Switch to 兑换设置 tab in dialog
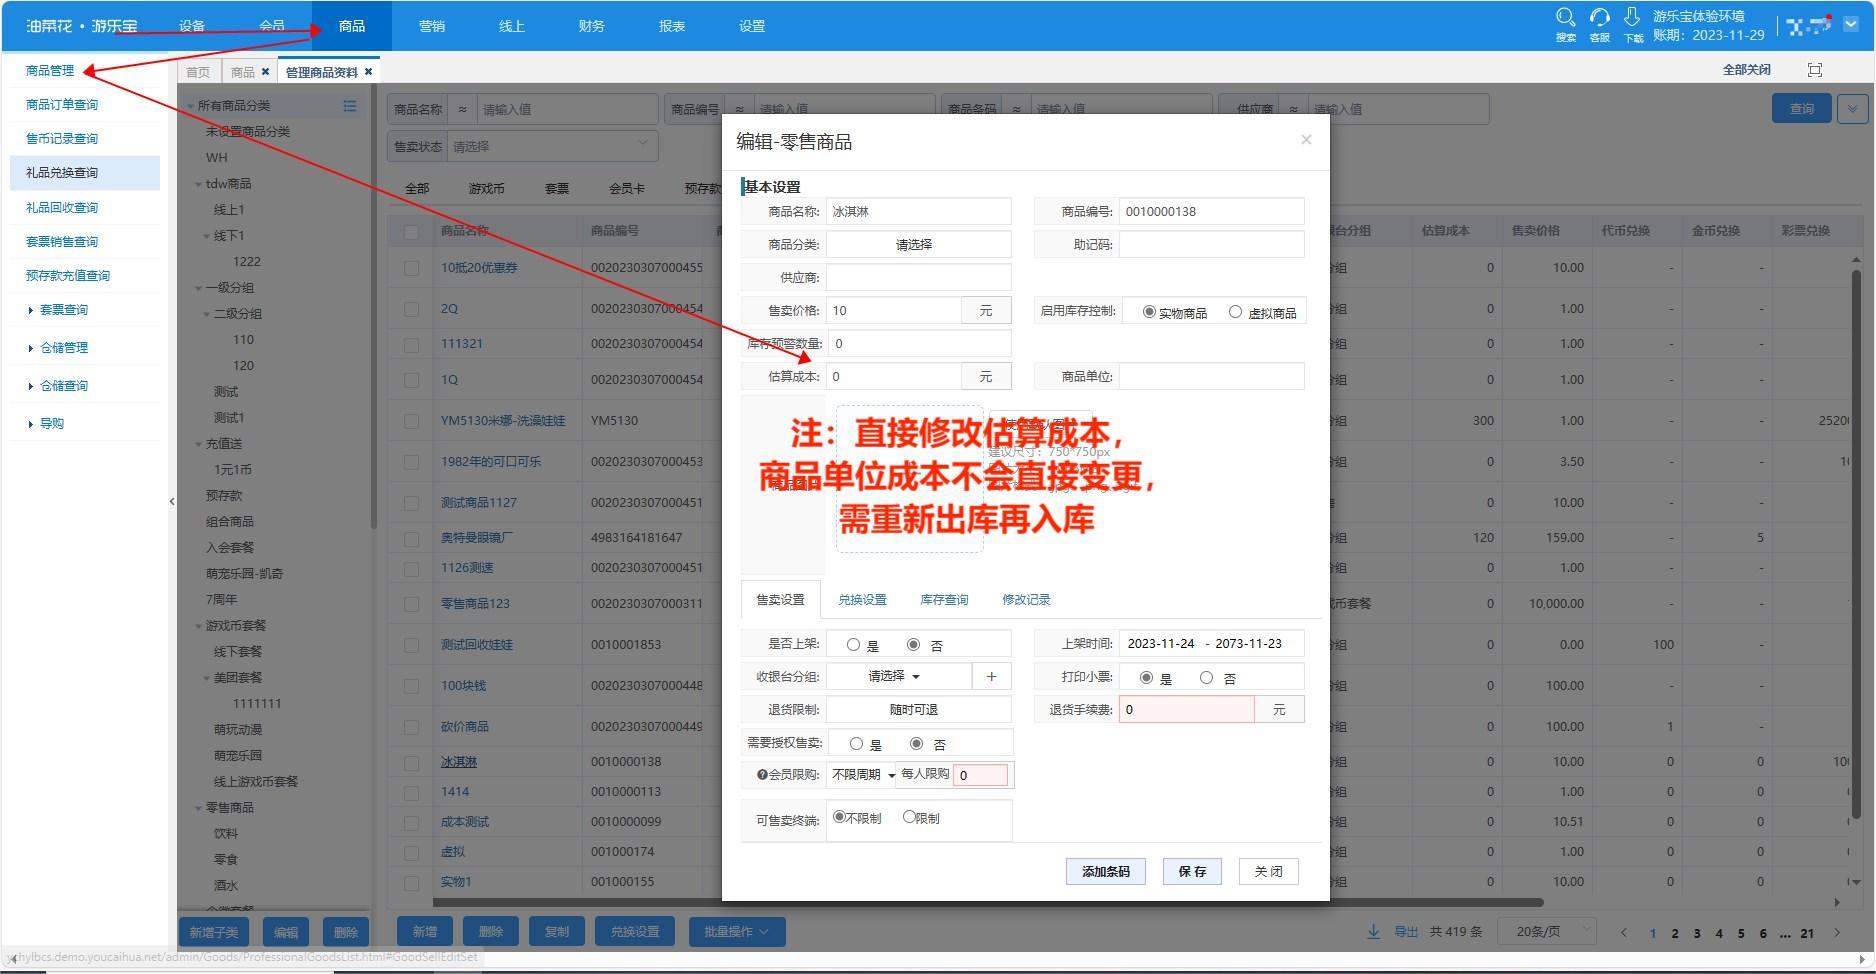This screenshot has height=974, width=1876. [862, 600]
